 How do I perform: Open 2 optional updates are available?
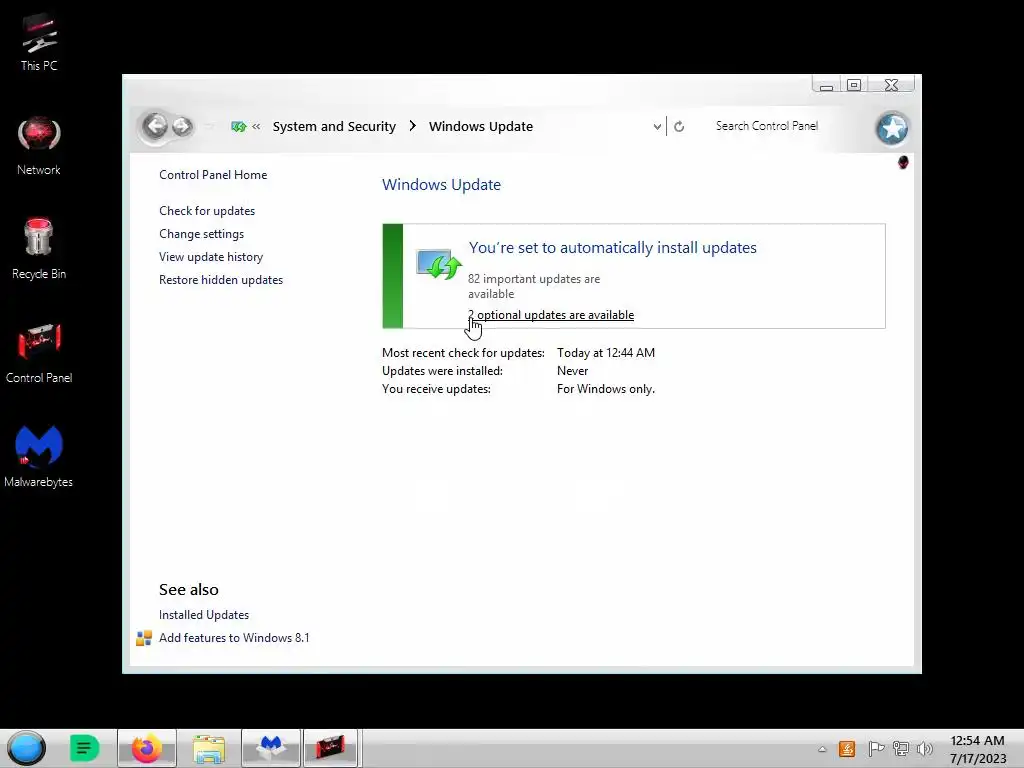(x=551, y=315)
